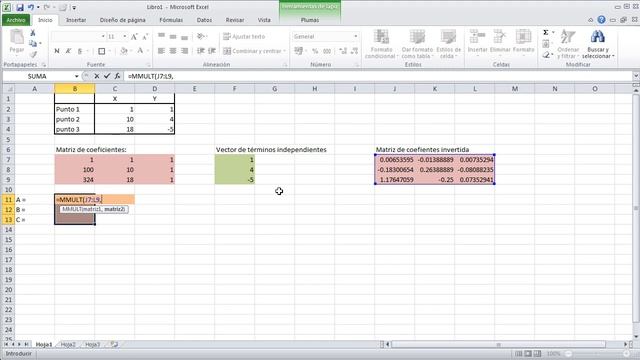Click the Cut scissors icon
The height and width of the screenshot is (360, 640).
coord(33,33)
